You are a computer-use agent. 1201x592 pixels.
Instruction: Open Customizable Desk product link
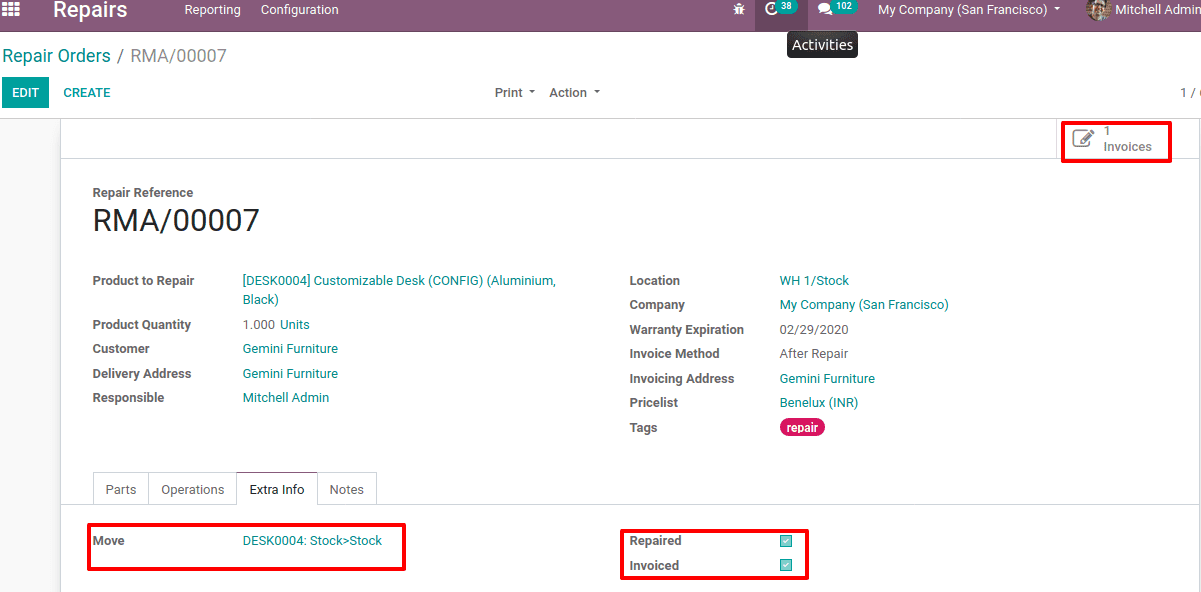click(x=399, y=290)
